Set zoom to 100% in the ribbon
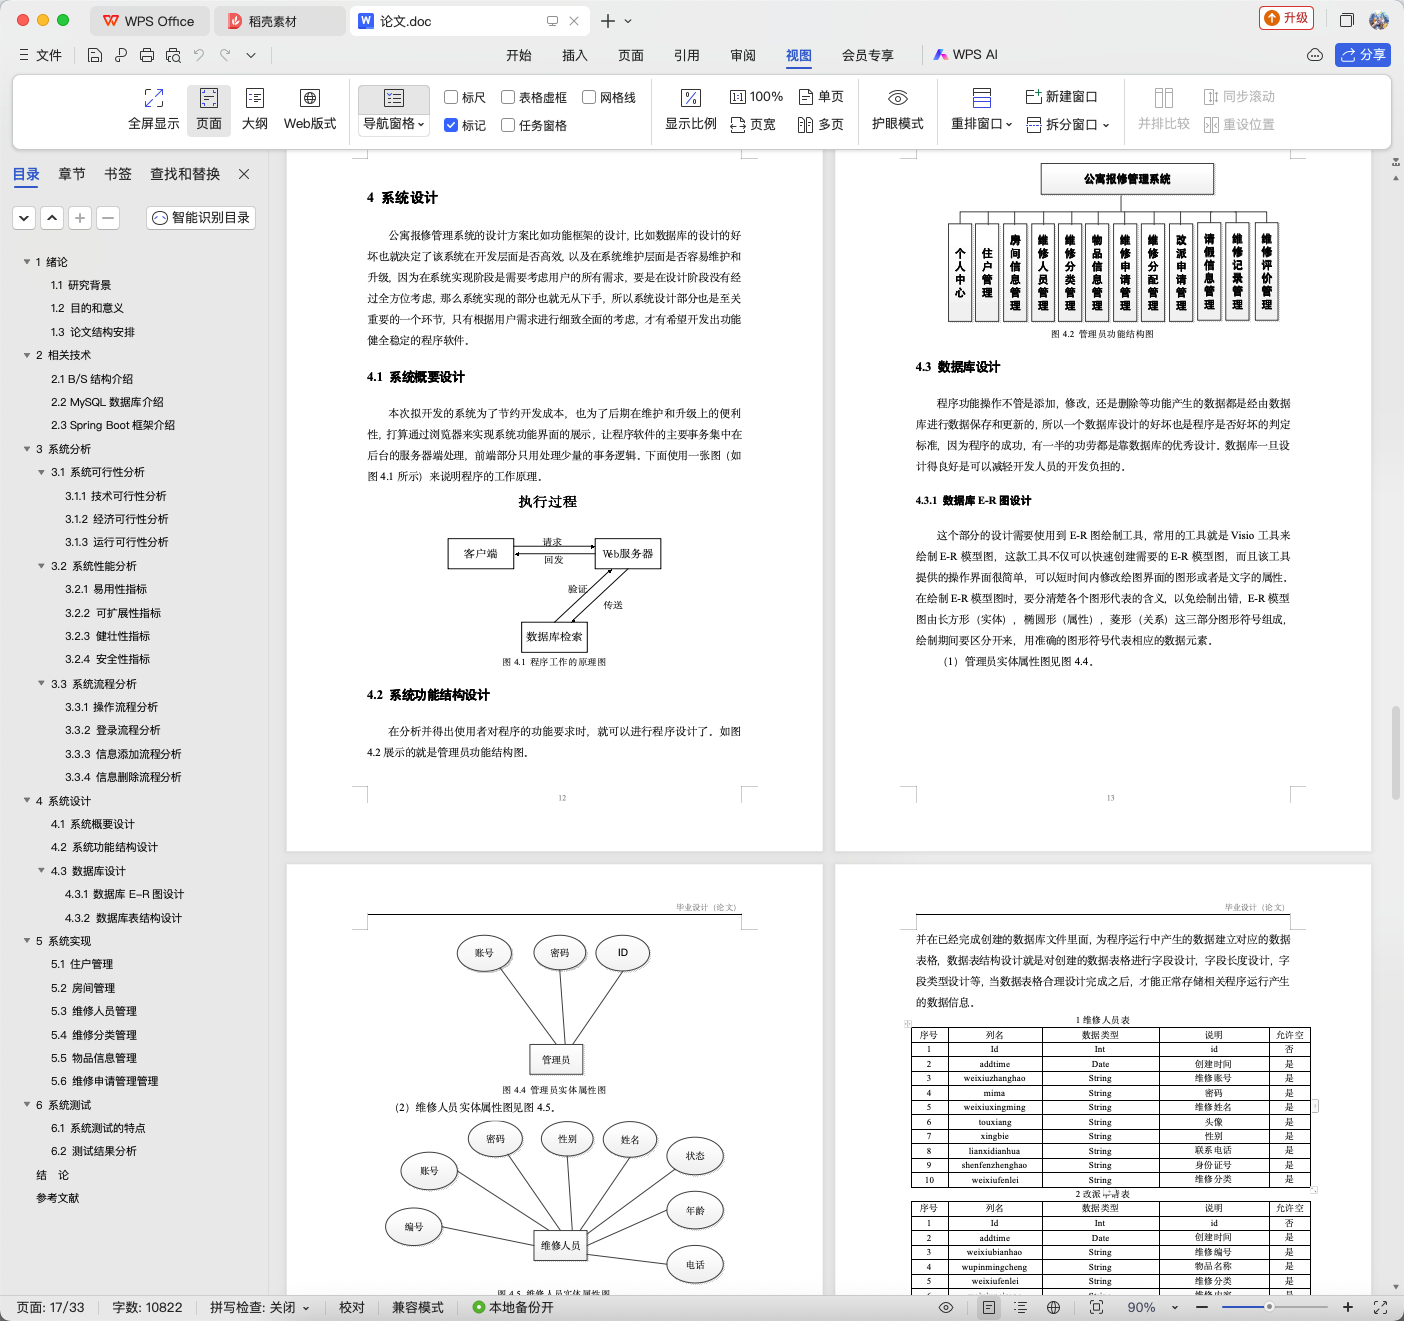The image size is (1404, 1321). click(756, 97)
